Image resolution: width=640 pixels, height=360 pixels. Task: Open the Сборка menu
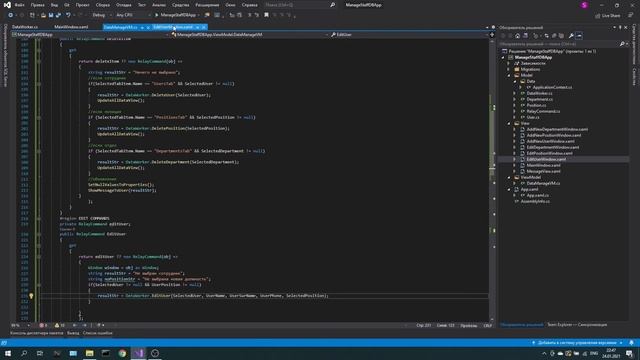(102, 5)
